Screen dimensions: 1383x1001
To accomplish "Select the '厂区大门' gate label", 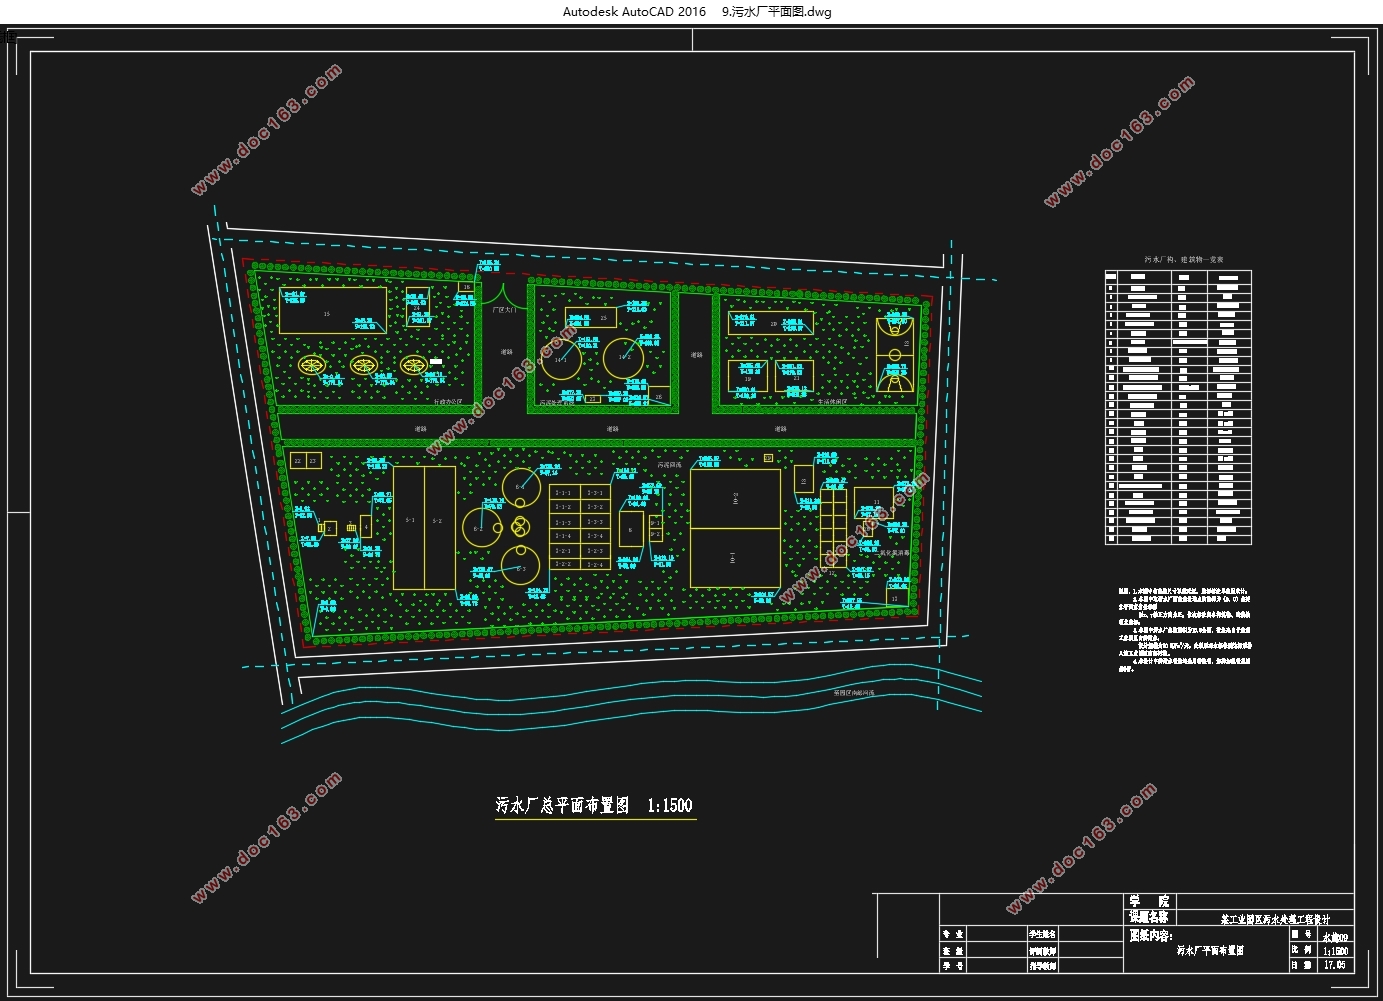I will click(505, 310).
